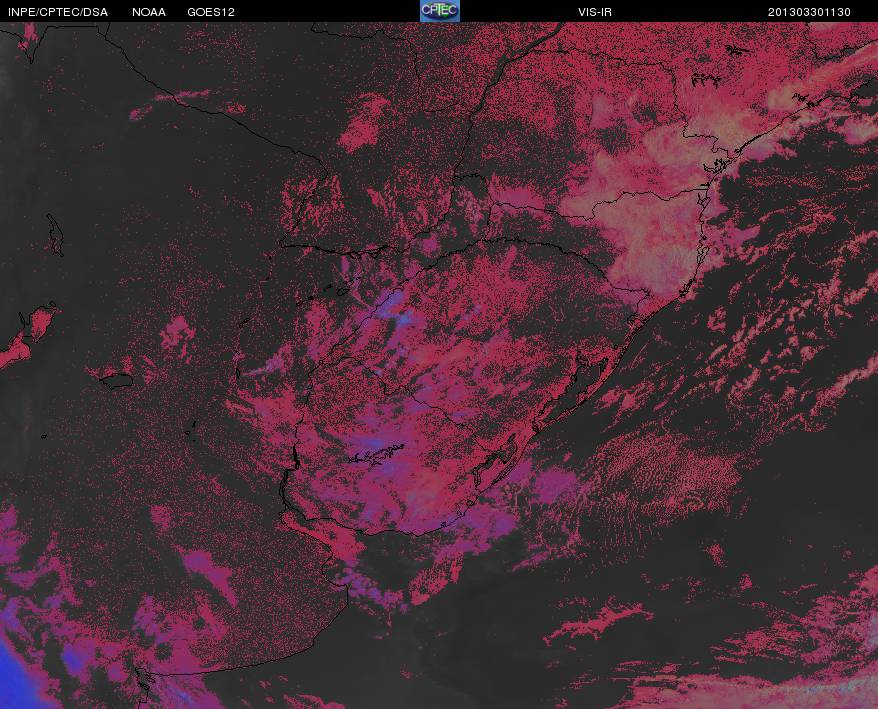Click the 201303301130 timestamp

coord(809,12)
